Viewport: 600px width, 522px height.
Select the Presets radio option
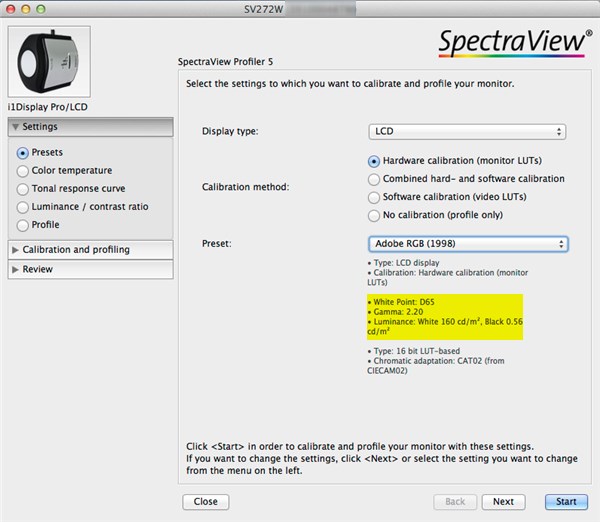[23, 153]
